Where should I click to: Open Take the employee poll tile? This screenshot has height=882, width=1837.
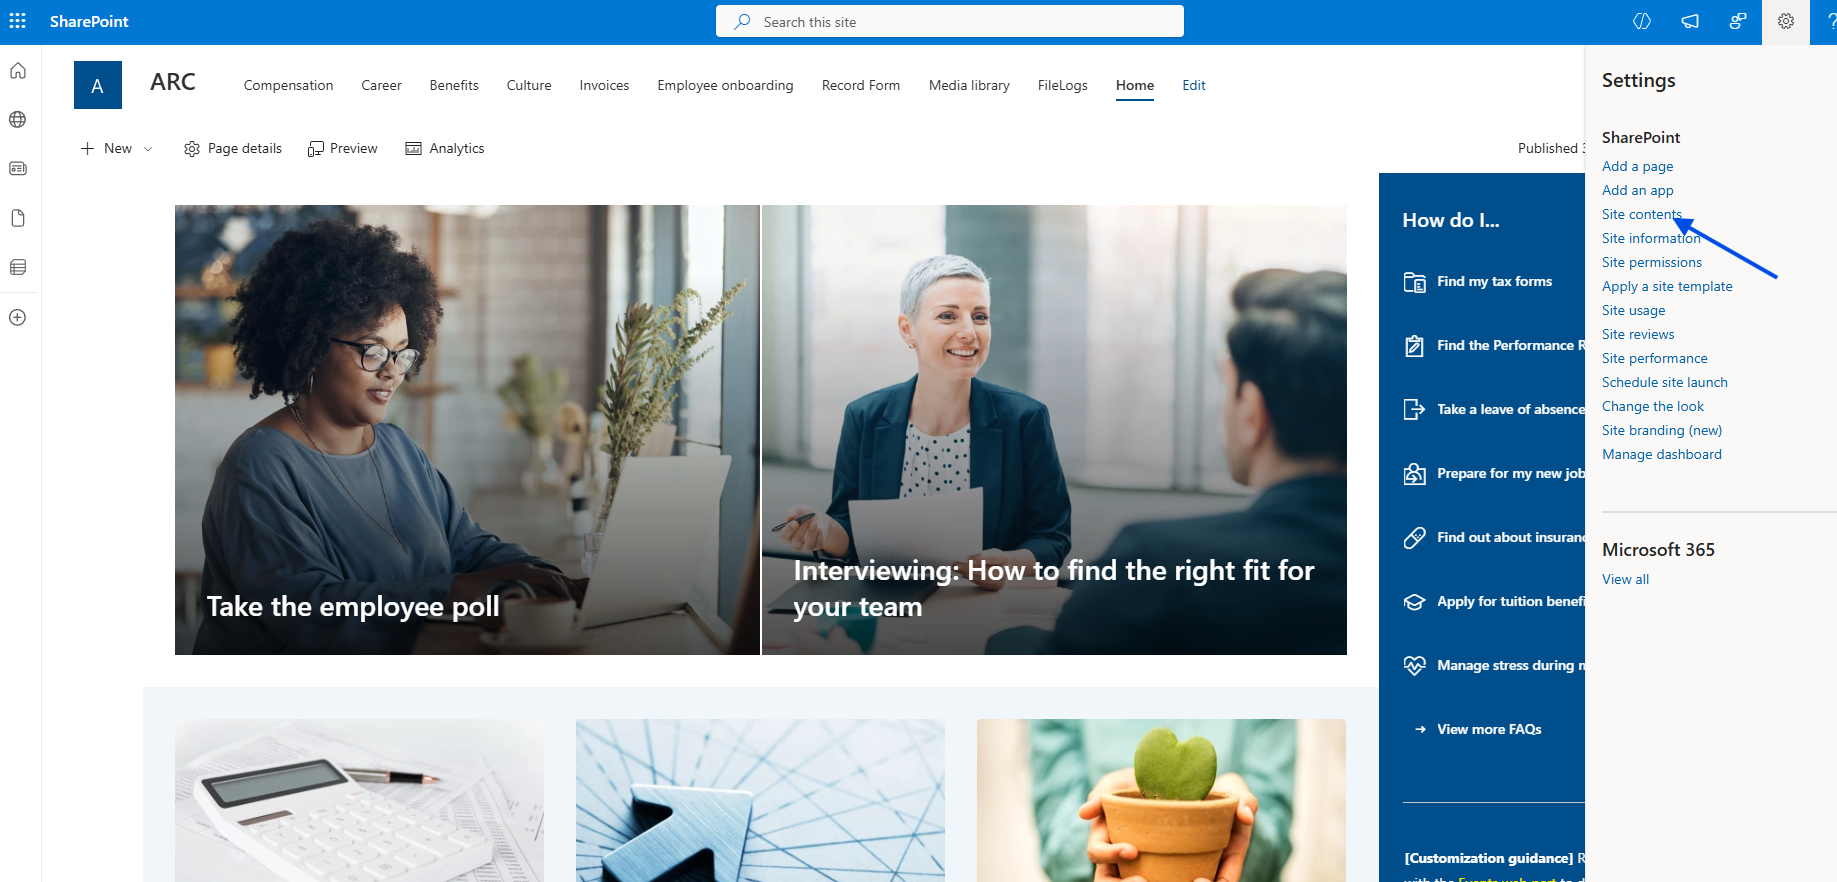pyautogui.click(x=467, y=430)
